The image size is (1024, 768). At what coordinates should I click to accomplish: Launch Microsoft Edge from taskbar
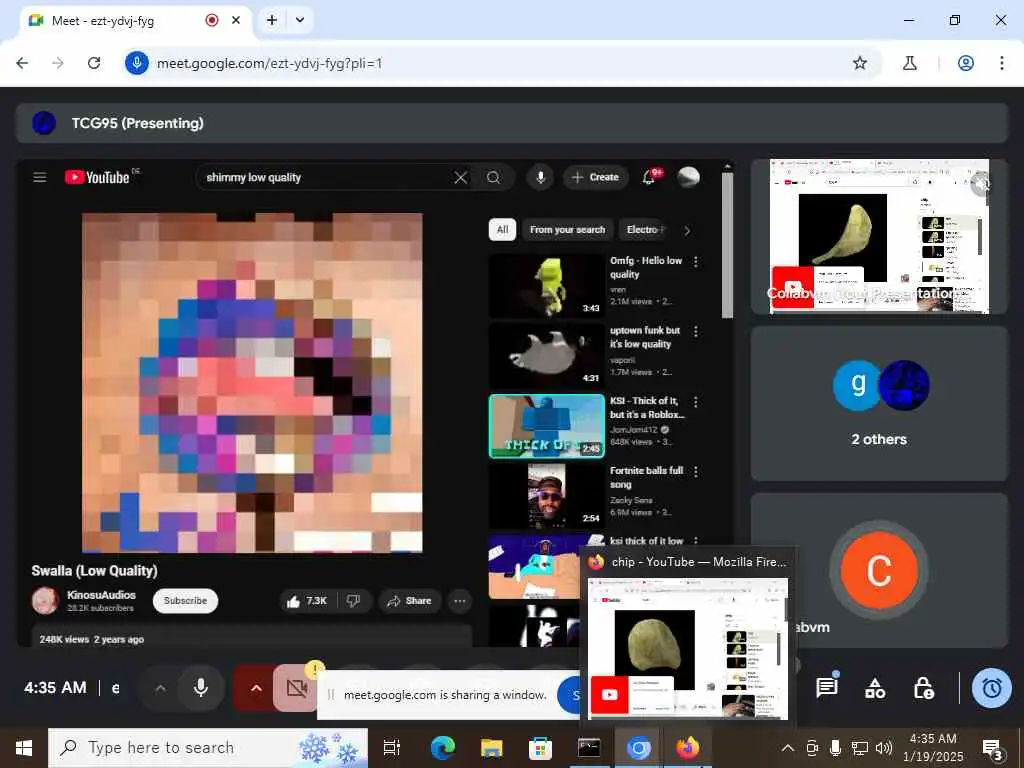click(x=442, y=748)
